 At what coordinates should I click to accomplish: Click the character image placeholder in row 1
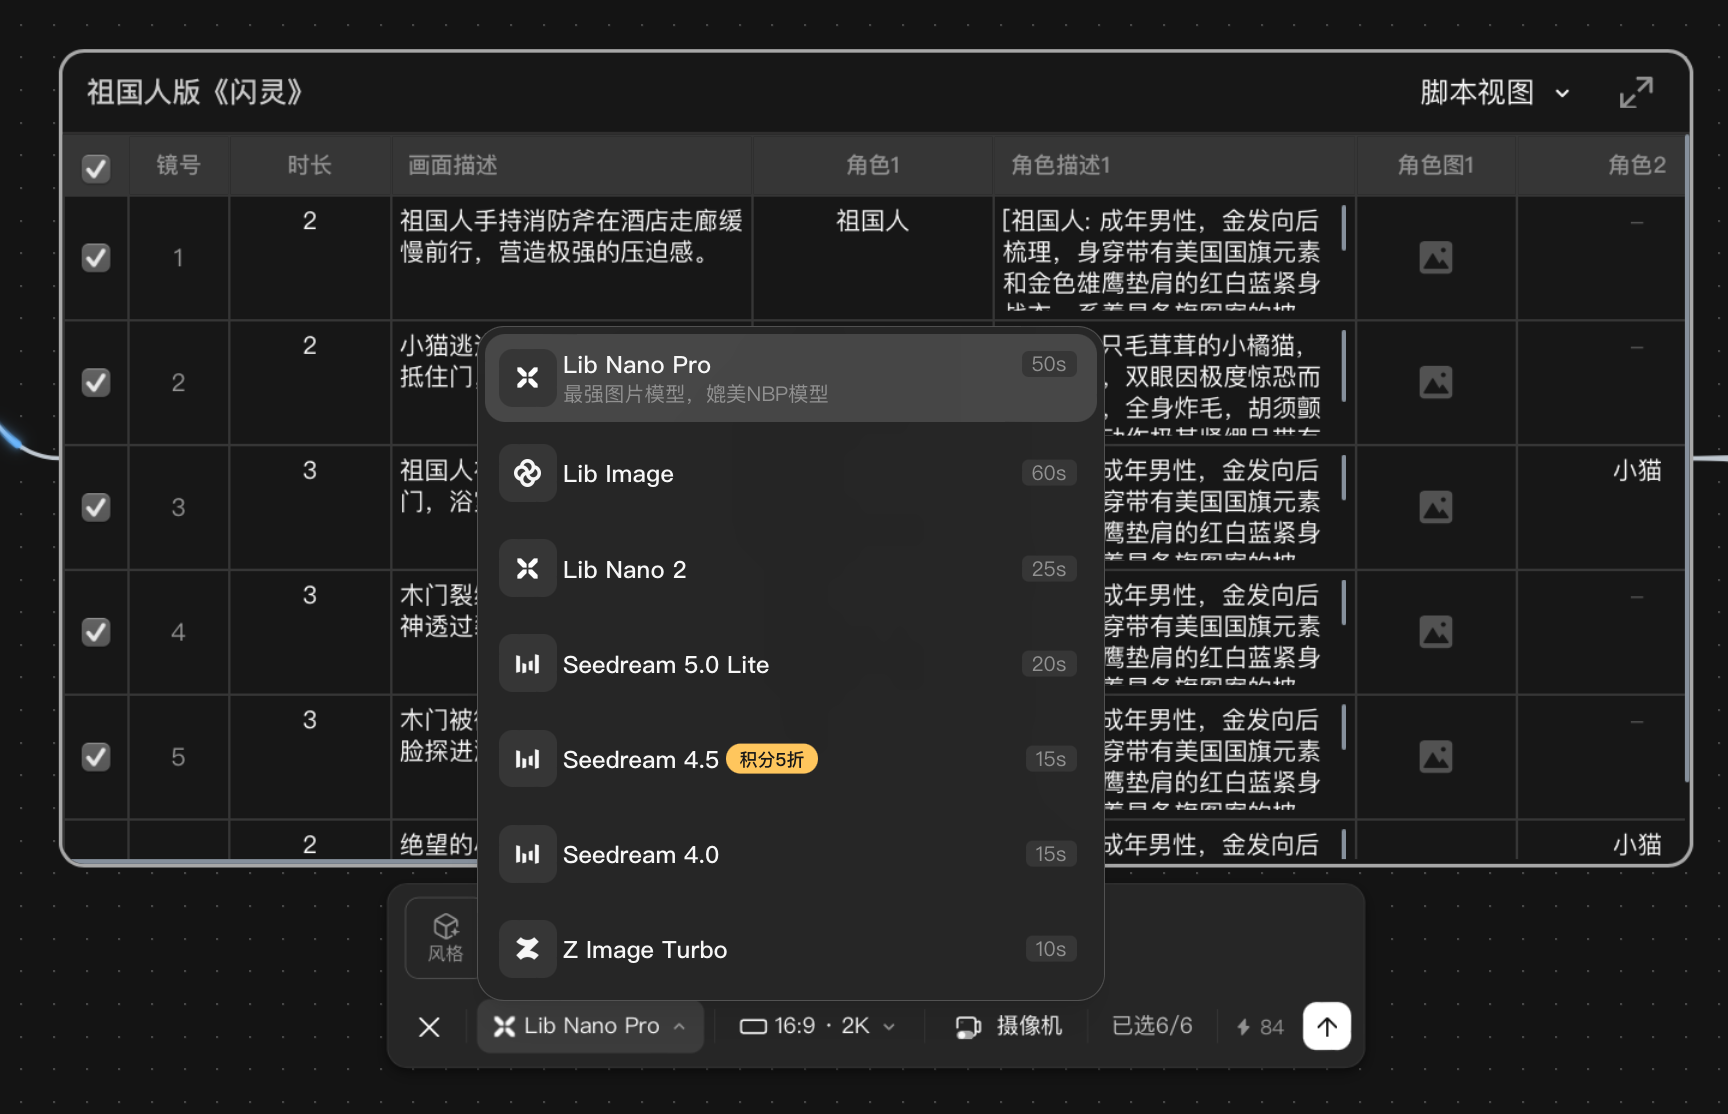(1436, 258)
